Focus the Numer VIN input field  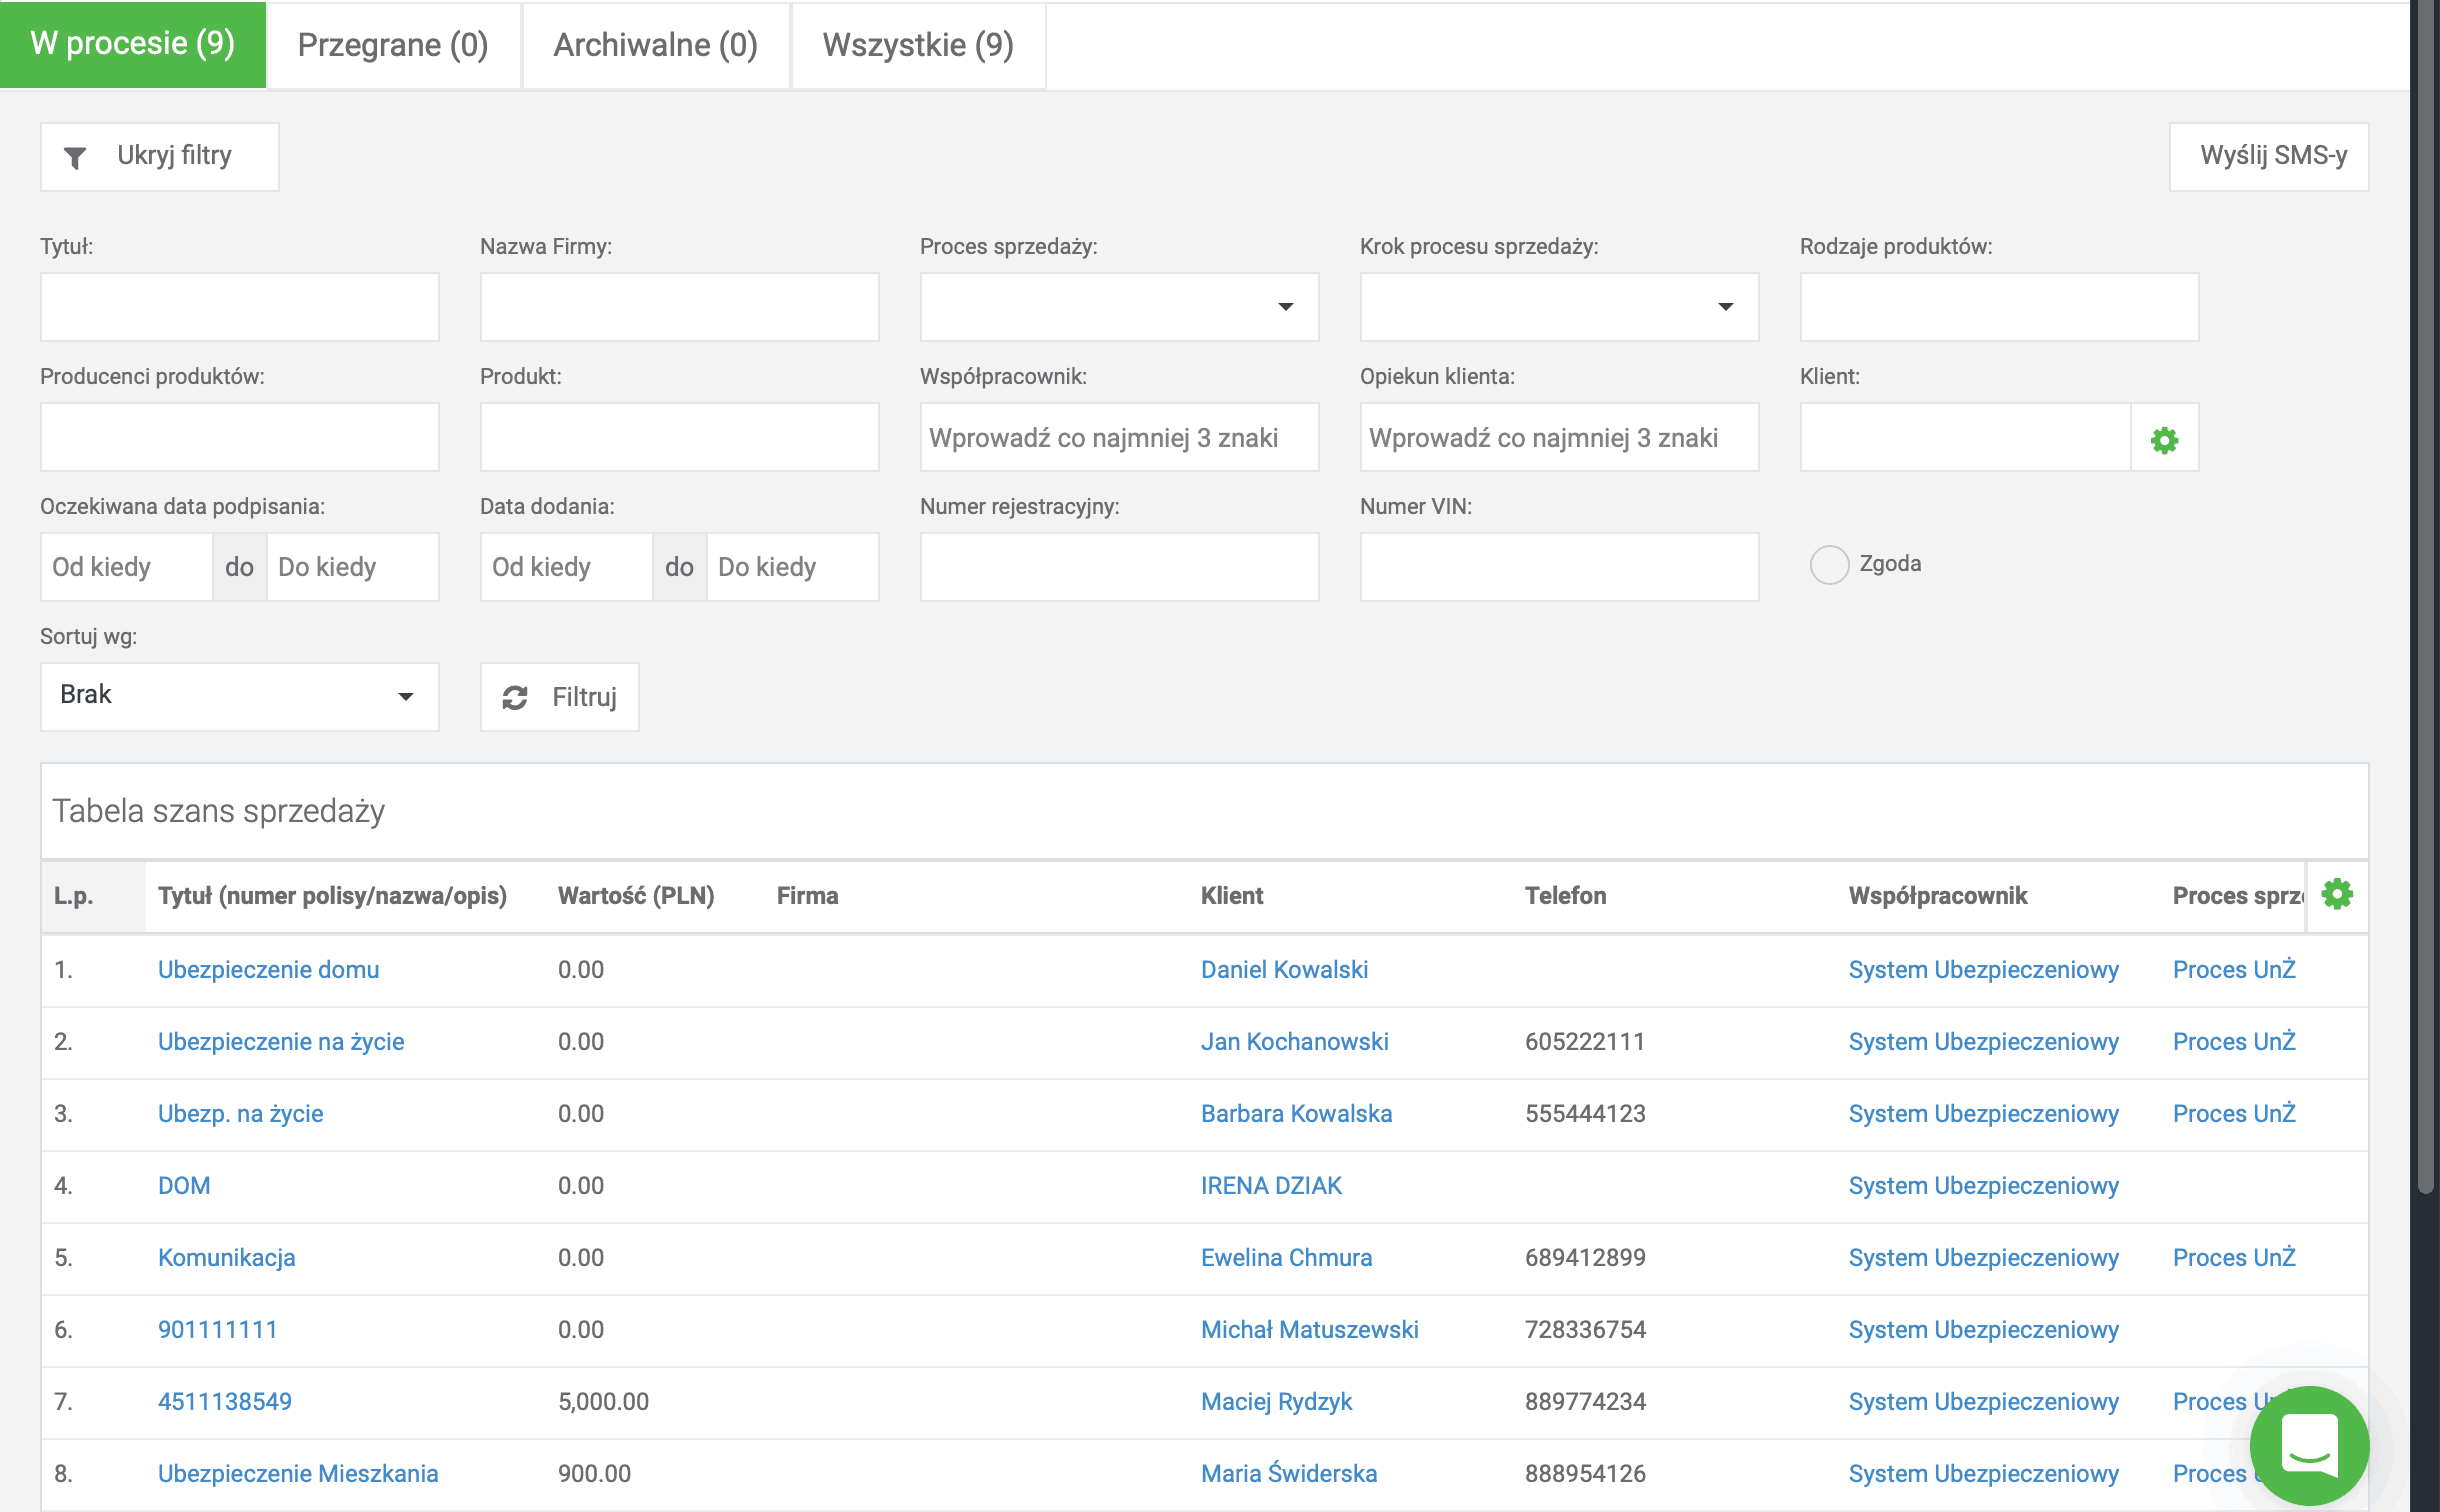coord(1559,567)
